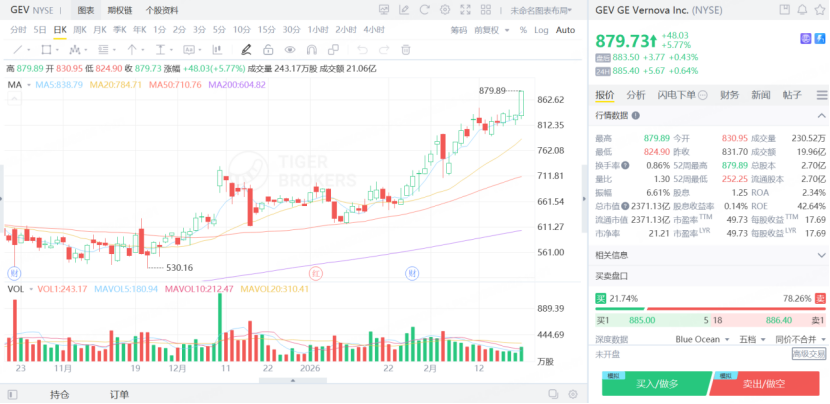Open the 新闻 tab in quote panel
Viewport: 830px width, 404px height.
click(x=761, y=95)
